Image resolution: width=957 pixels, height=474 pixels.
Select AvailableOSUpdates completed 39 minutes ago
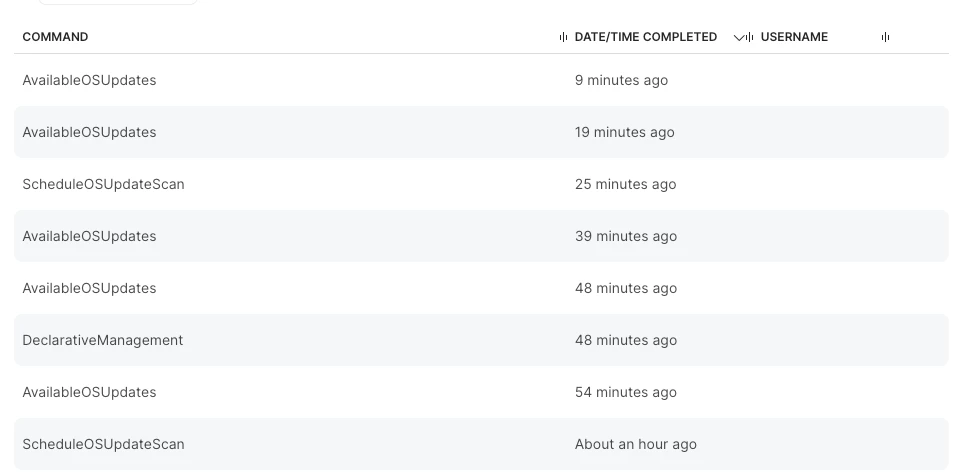tap(481, 236)
